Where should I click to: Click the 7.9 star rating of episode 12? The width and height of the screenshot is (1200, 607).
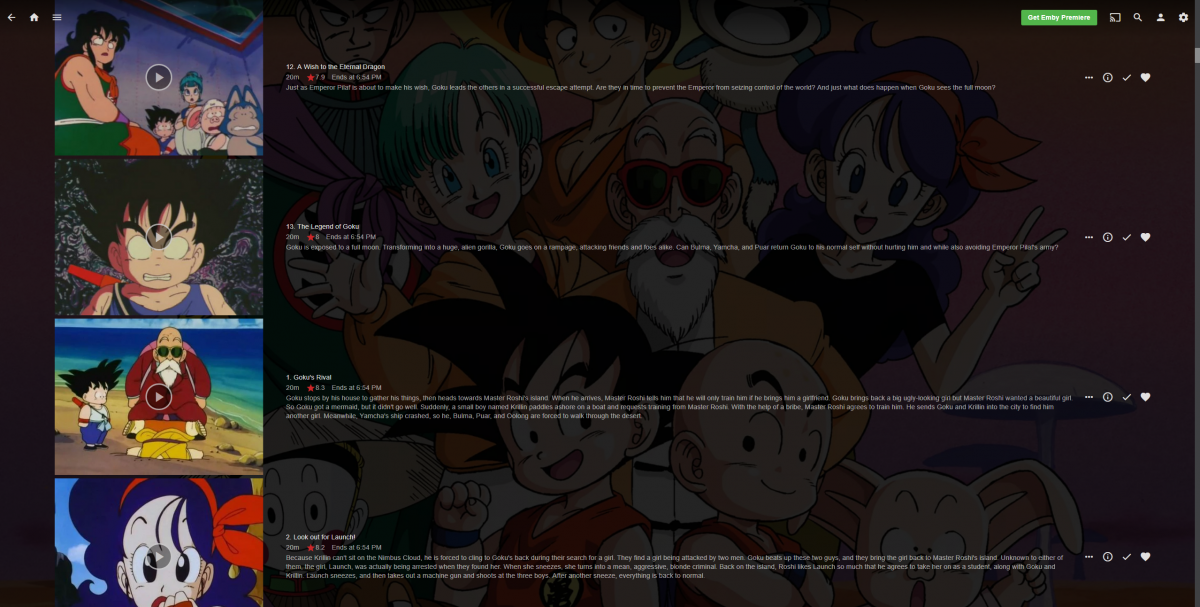[x=316, y=77]
